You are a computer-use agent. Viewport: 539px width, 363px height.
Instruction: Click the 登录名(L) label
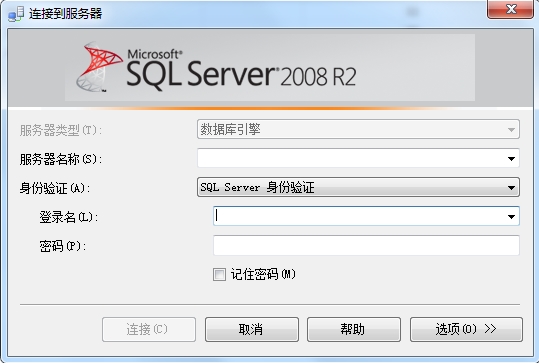click(x=68, y=217)
